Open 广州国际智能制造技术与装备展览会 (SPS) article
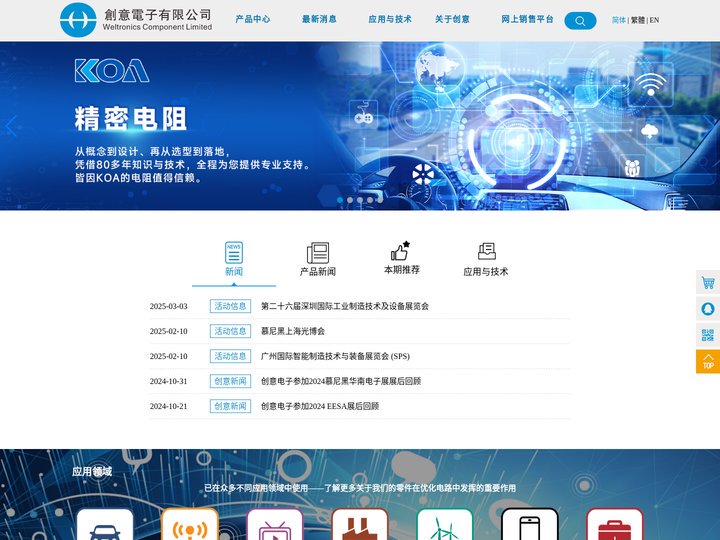The width and height of the screenshot is (720, 540). [335, 356]
